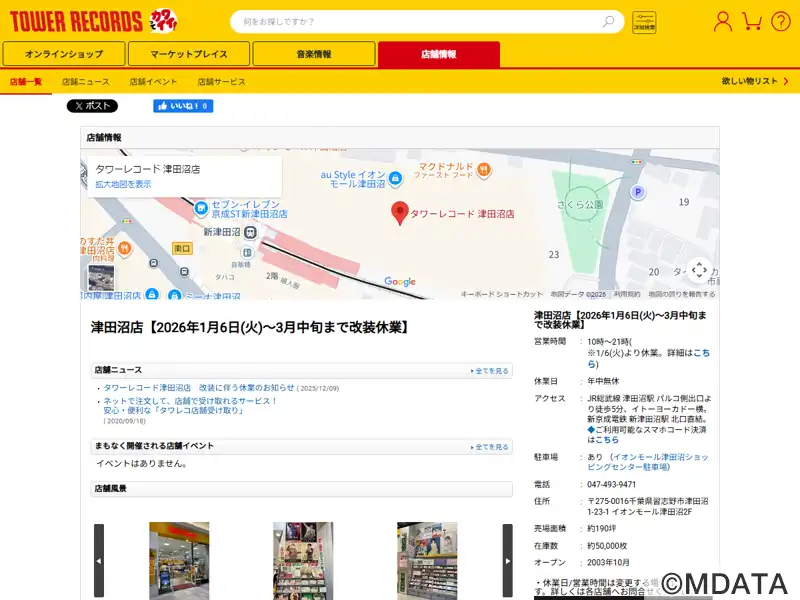Open the middle store shelf photo thumbnail
The width and height of the screenshot is (800, 600).
tap(303, 560)
